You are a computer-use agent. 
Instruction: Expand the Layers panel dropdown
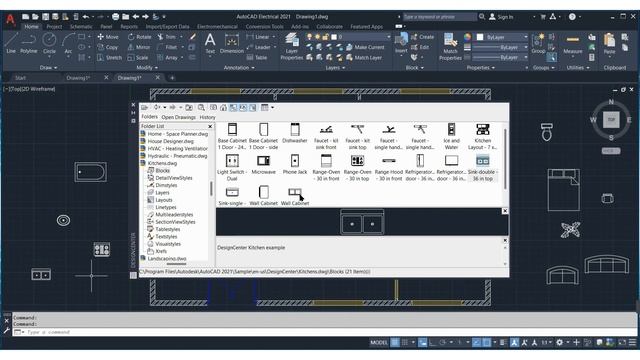pyautogui.click(x=336, y=68)
